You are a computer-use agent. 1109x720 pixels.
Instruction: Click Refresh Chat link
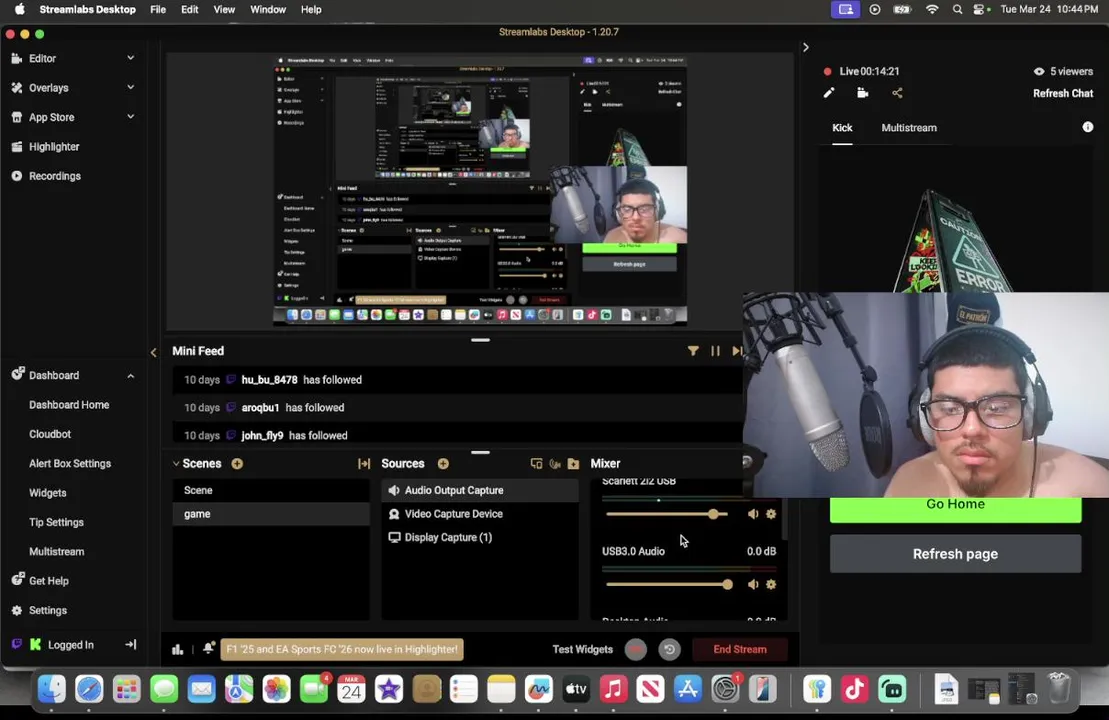pyautogui.click(x=1063, y=93)
